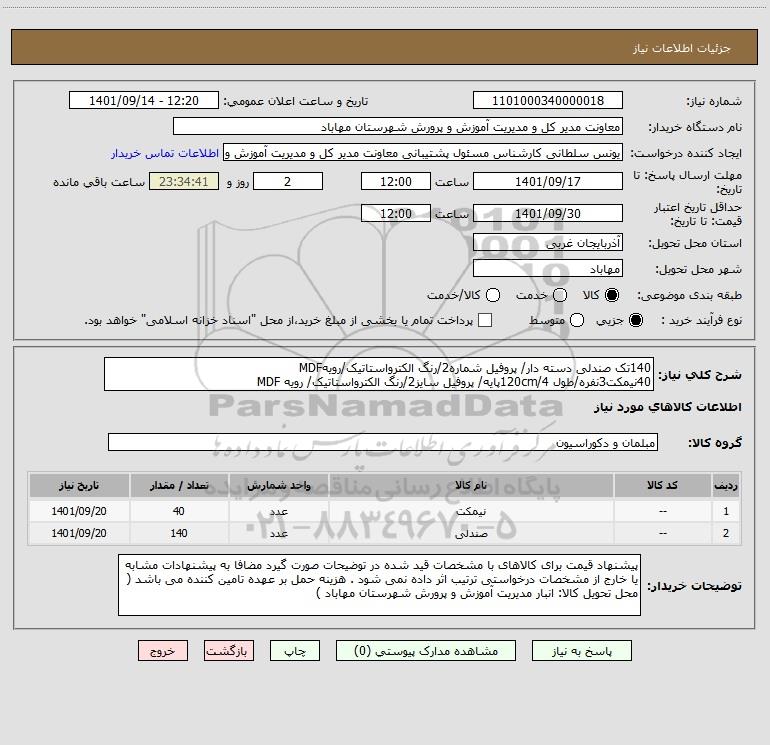Choose the متوسط purchase type radio
The image size is (770, 745).
click(577, 320)
